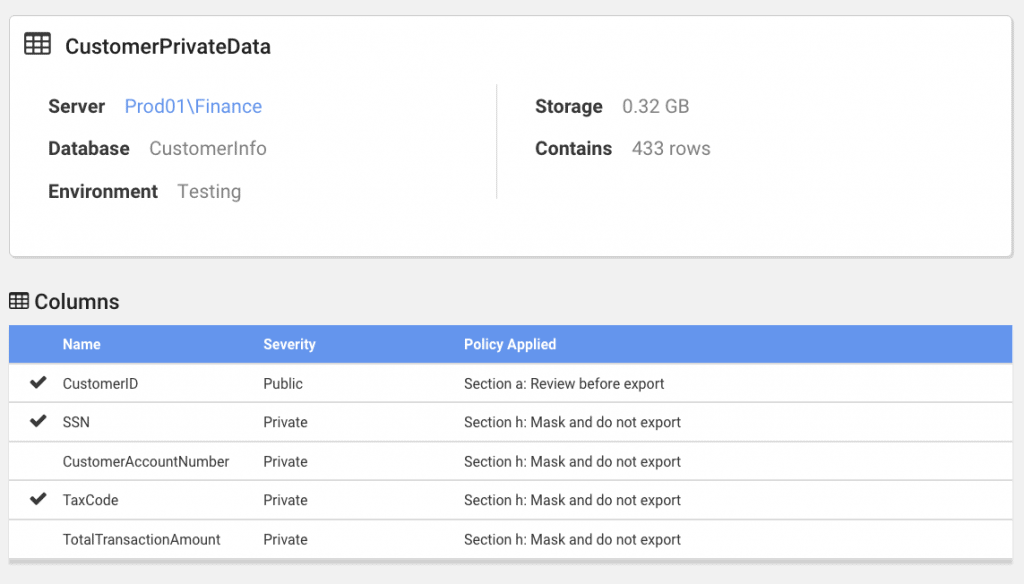Select the CustomerAccountNumber column name

[146, 462]
